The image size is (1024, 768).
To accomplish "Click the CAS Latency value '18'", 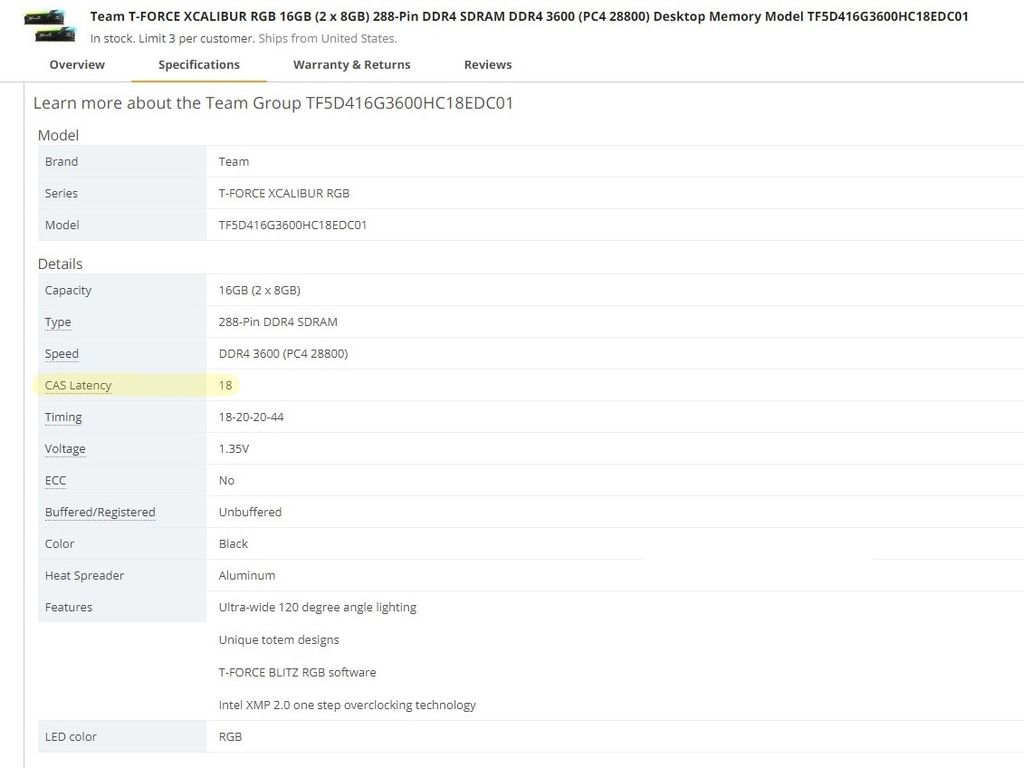I will point(225,385).
